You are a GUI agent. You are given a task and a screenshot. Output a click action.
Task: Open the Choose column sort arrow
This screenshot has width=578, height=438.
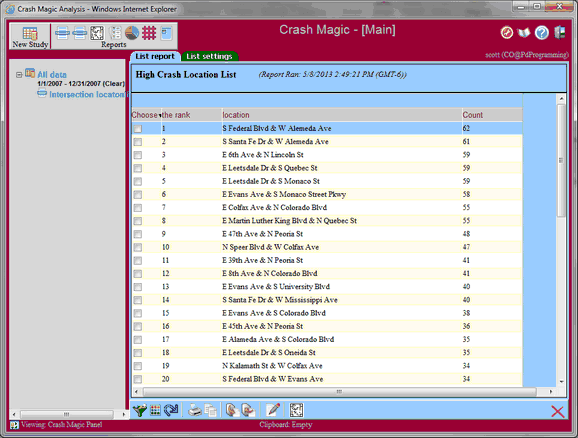160,115
